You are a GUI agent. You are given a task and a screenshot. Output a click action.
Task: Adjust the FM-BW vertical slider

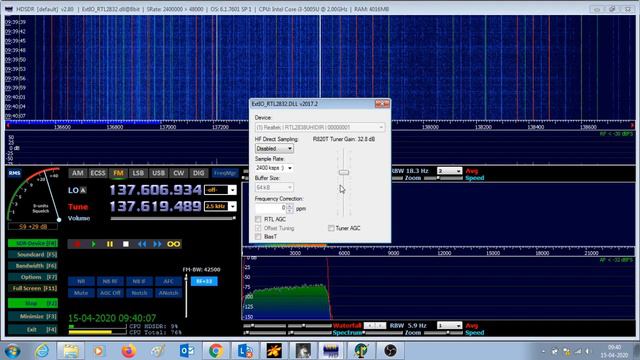point(186,296)
